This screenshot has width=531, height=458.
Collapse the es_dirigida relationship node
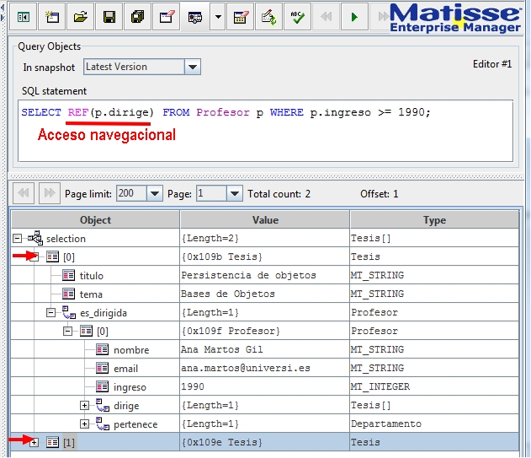[x=50, y=312]
